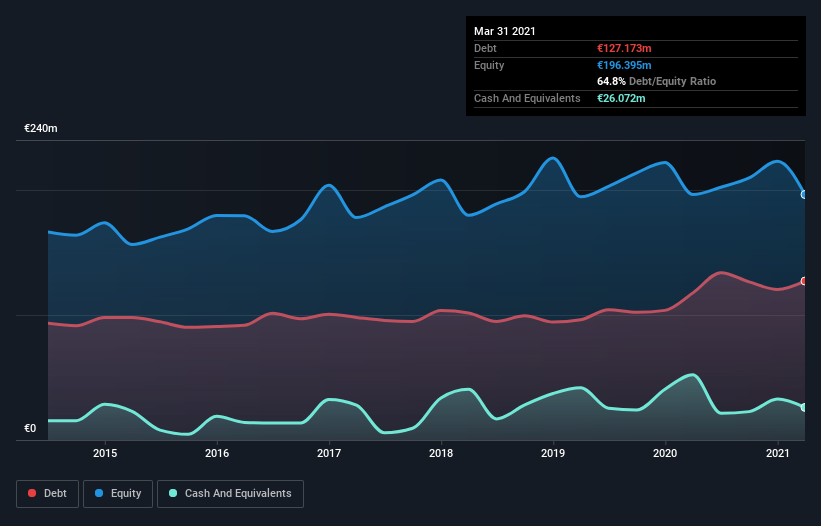The image size is (821, 526).
Task: Toggle the Debt series legend button
Action: [48, 494]
